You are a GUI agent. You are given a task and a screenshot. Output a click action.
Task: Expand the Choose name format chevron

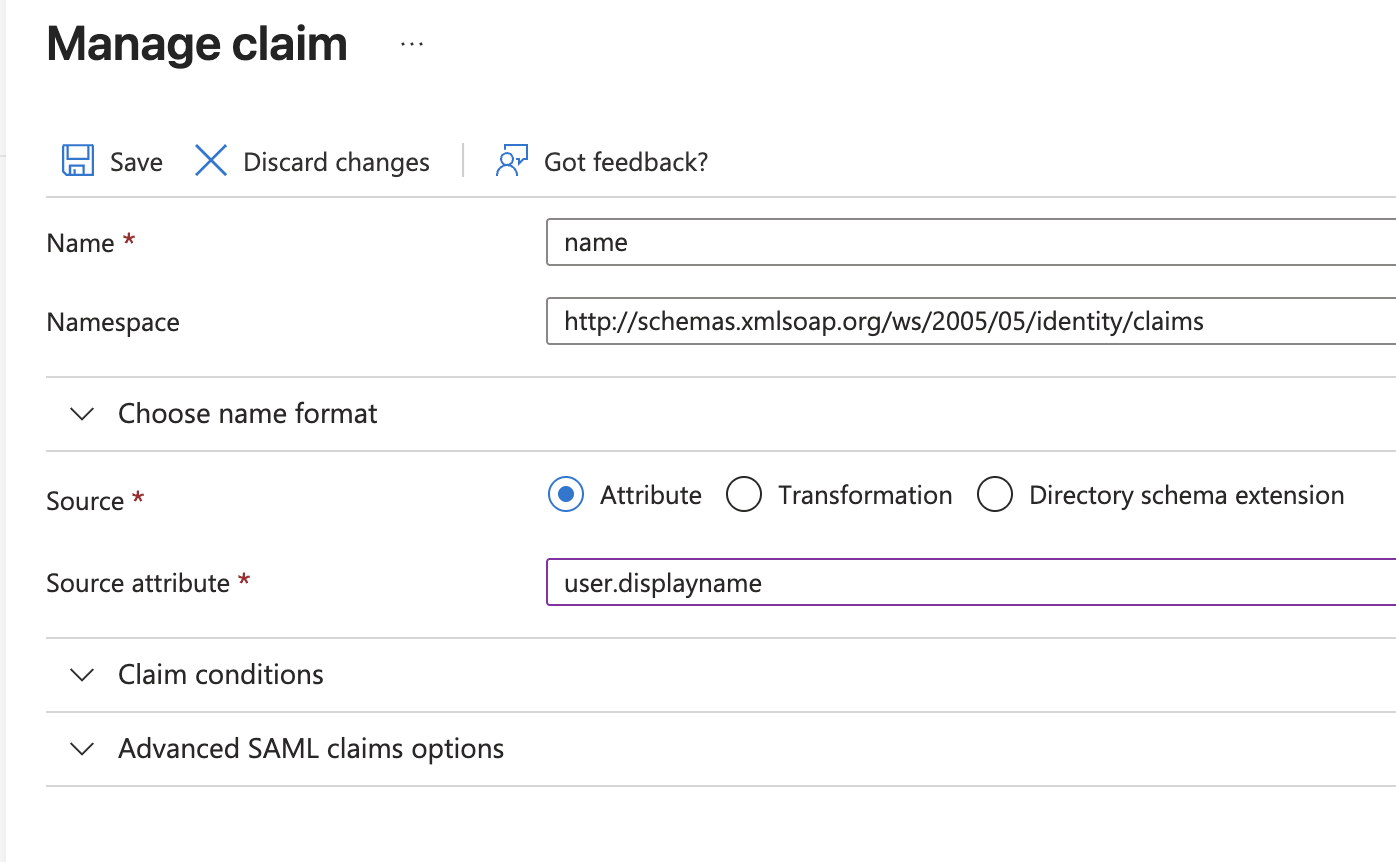tap(84, 414)
